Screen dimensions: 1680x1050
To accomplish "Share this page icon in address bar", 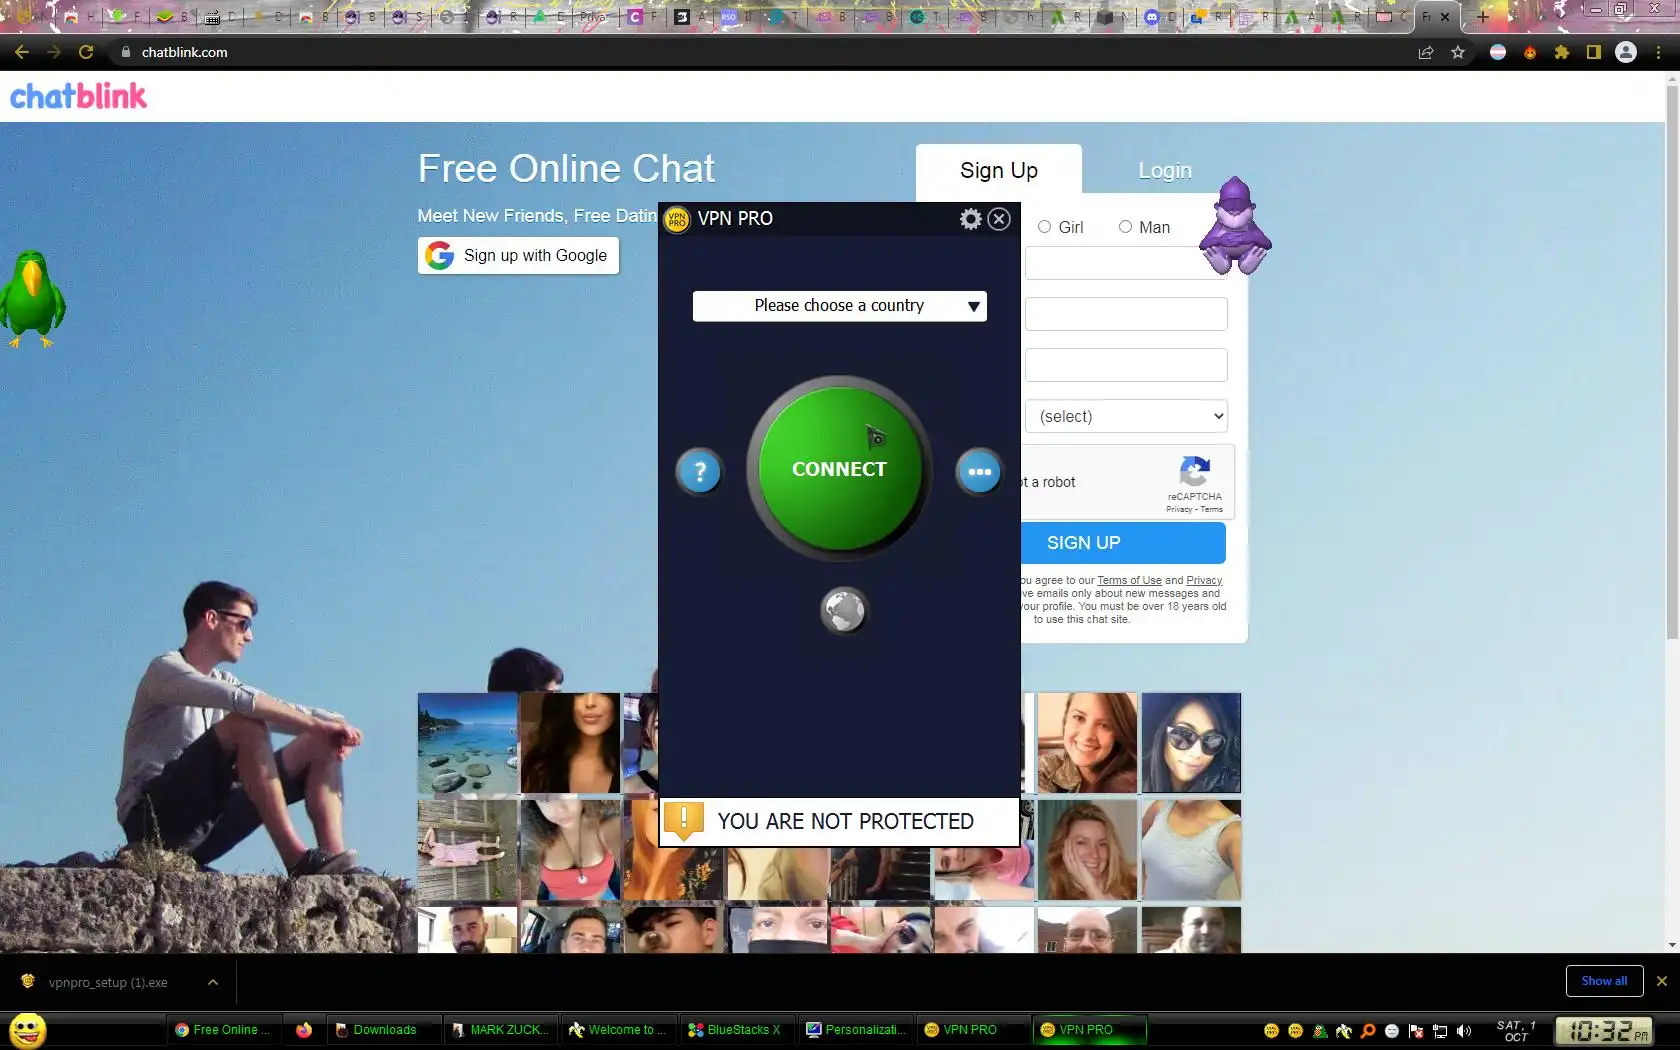I will pyautogui.click(x=1426, y=52).
